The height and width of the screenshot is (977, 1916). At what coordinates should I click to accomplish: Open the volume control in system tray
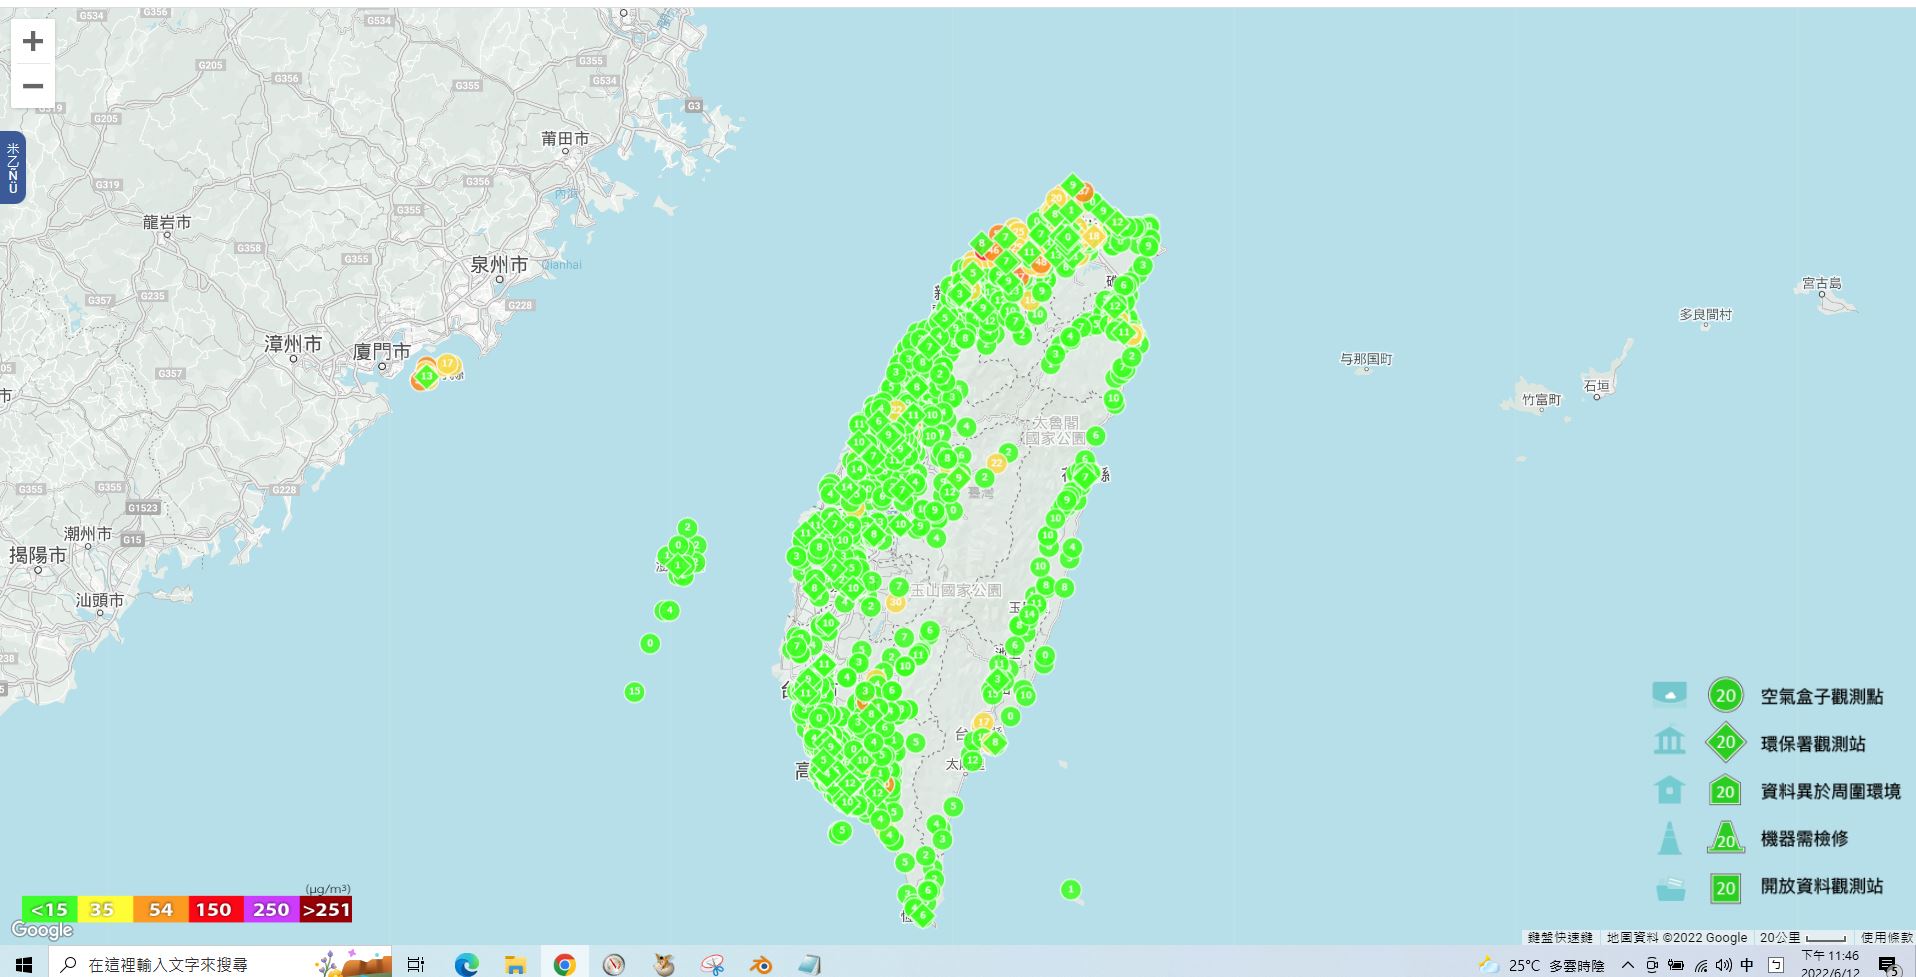(x=1723, y=964)
